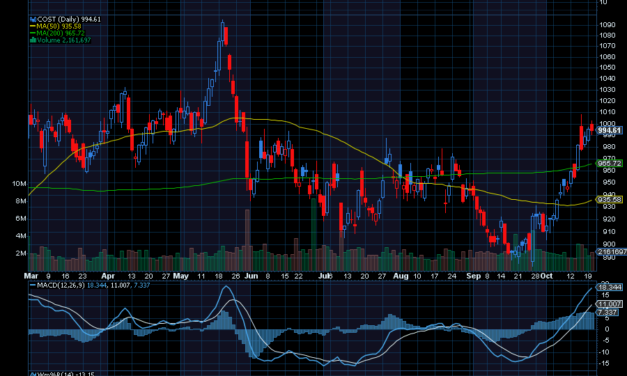The image size is (627, 376).
Task: Click the Sep label on date axis
Action: point(473,276)
